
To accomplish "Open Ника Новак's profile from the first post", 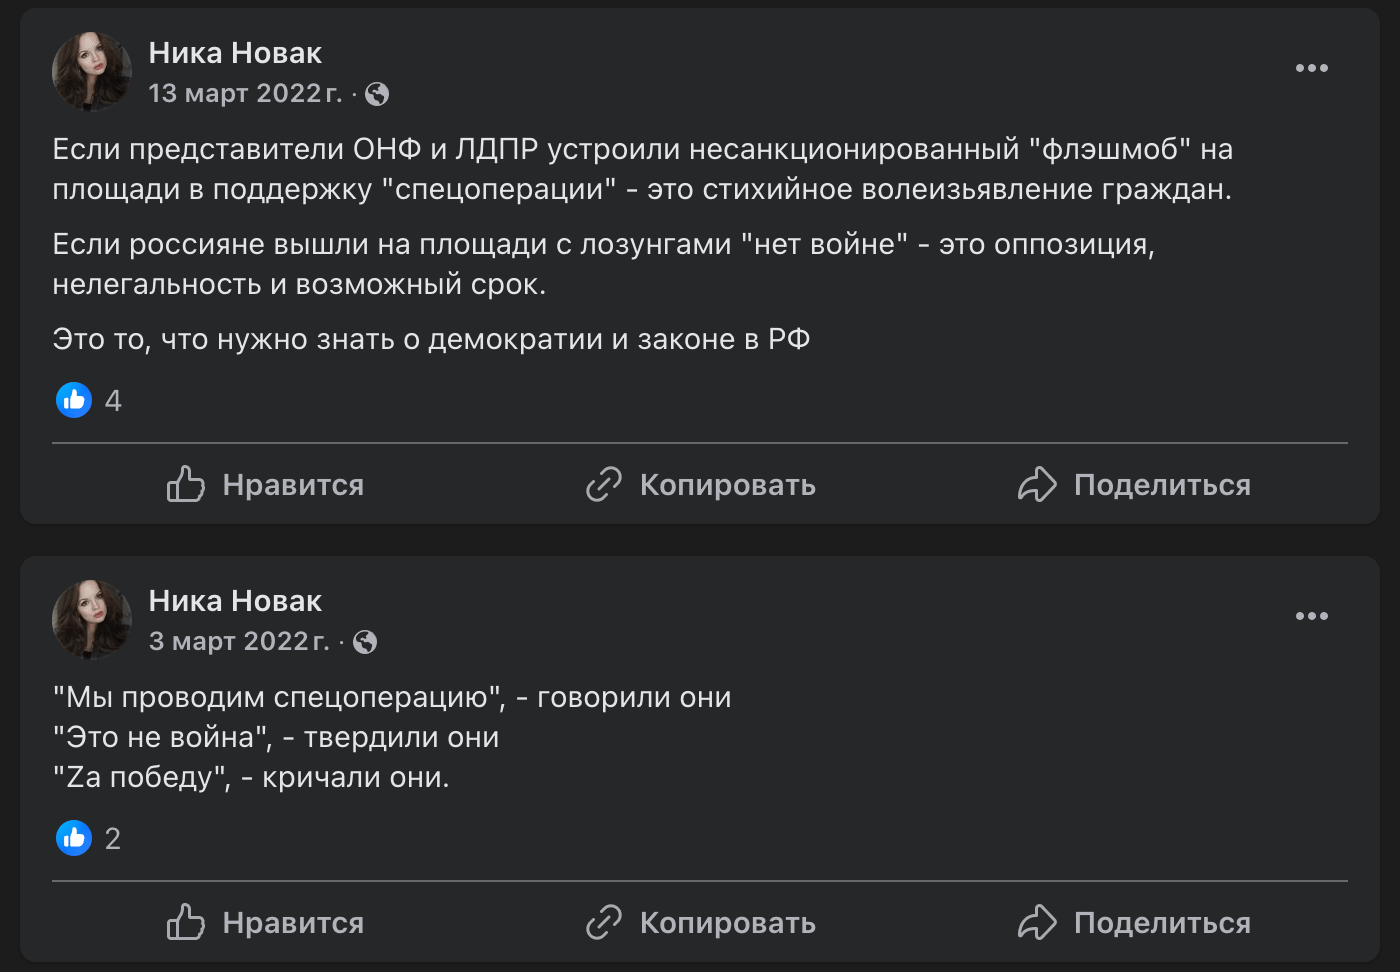I will pyautogui.click(x=235, y=52).
